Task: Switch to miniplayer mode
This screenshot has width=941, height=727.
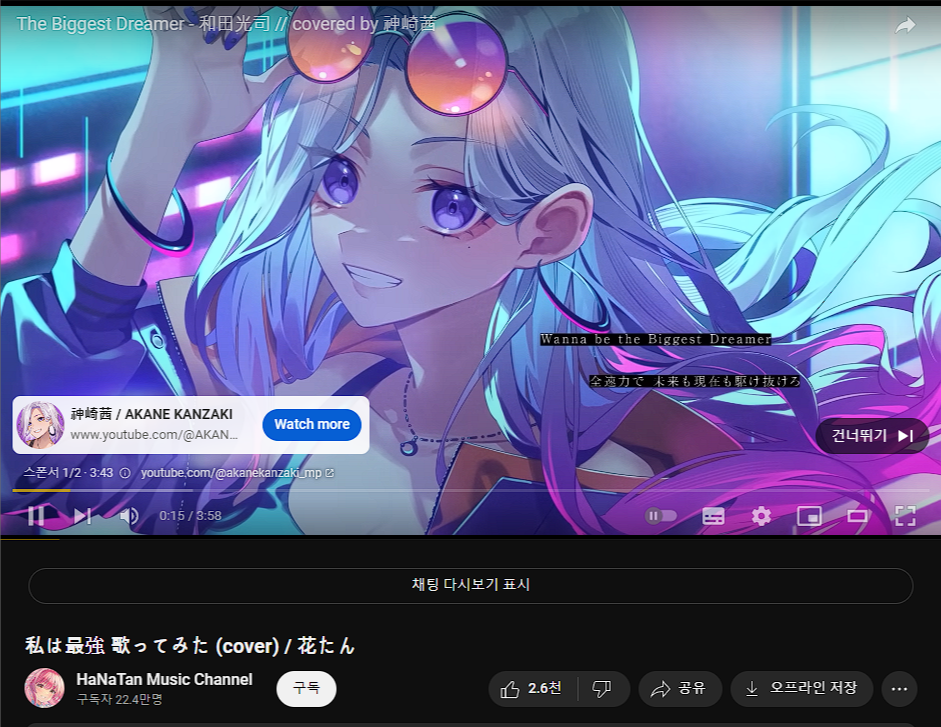Action: (809, 516)
